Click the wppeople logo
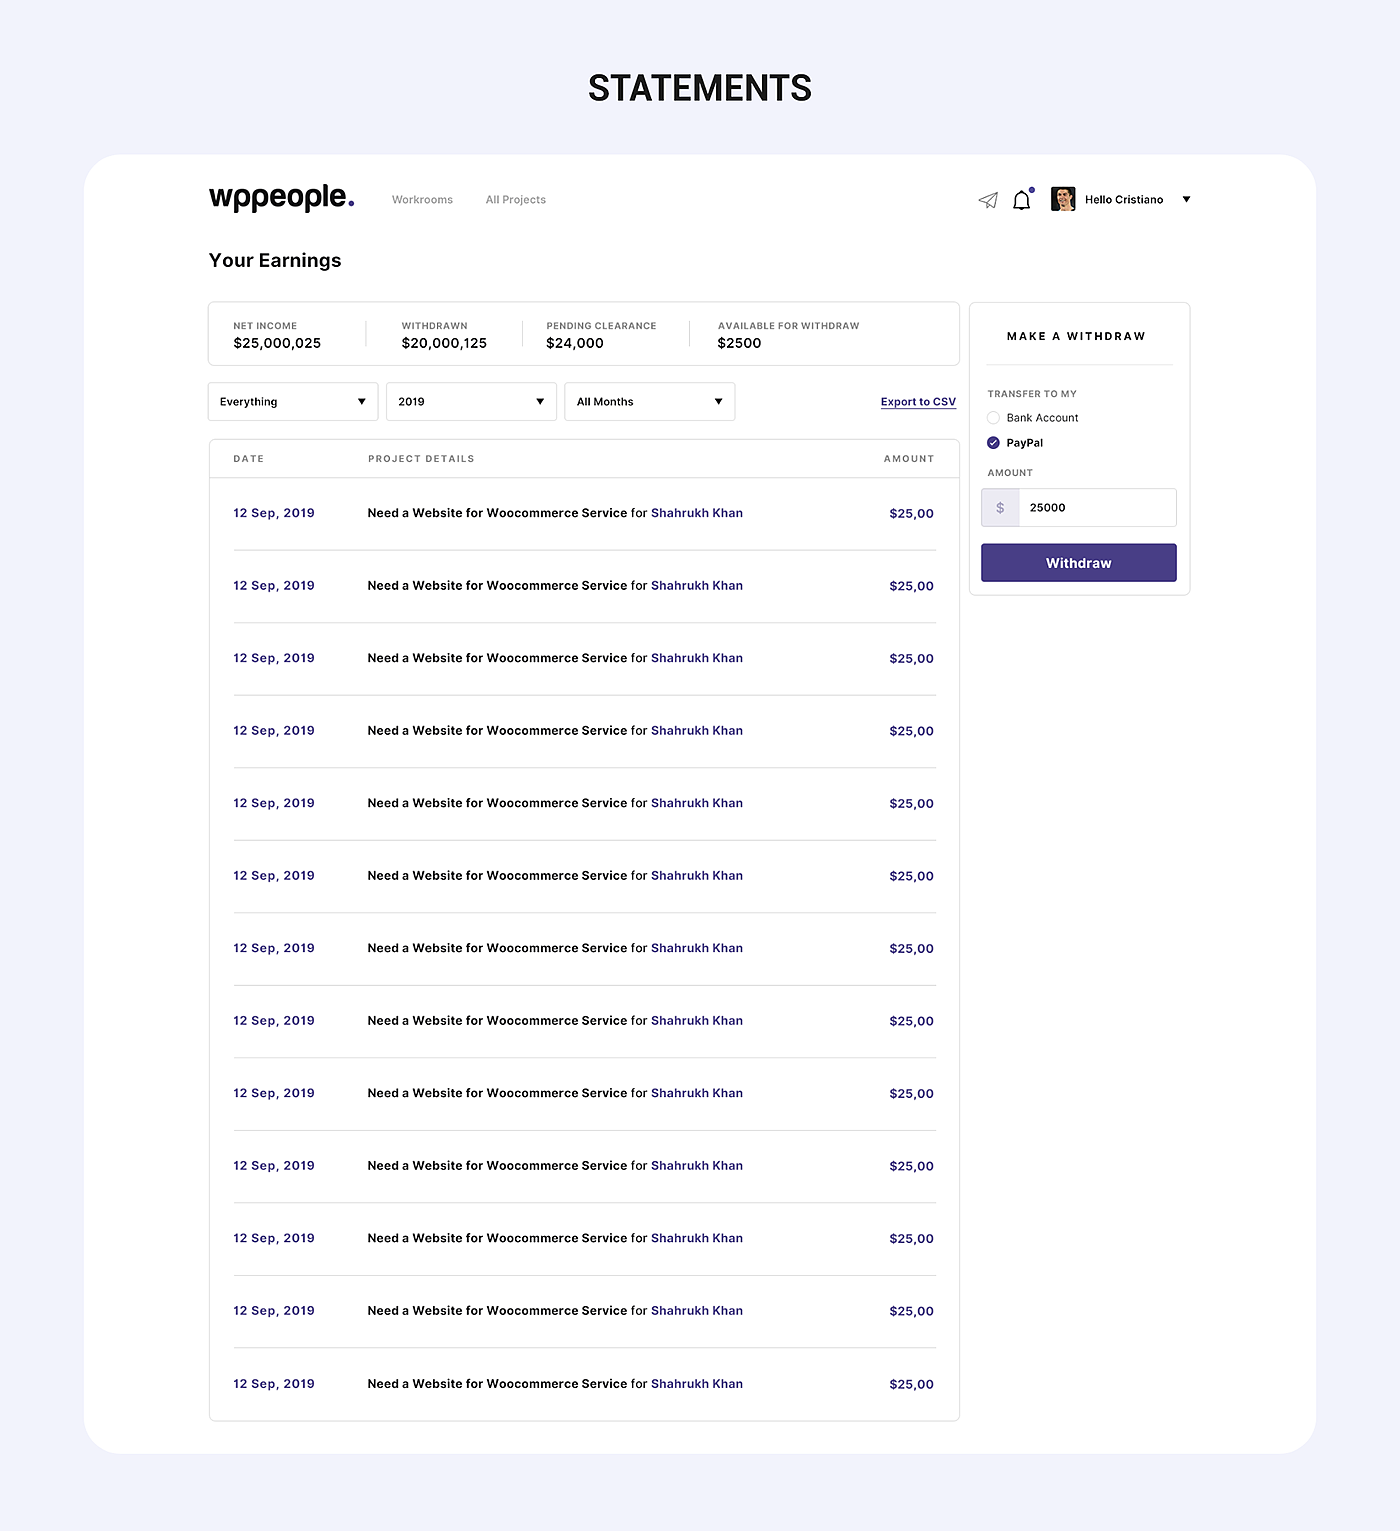 [281, 197]
